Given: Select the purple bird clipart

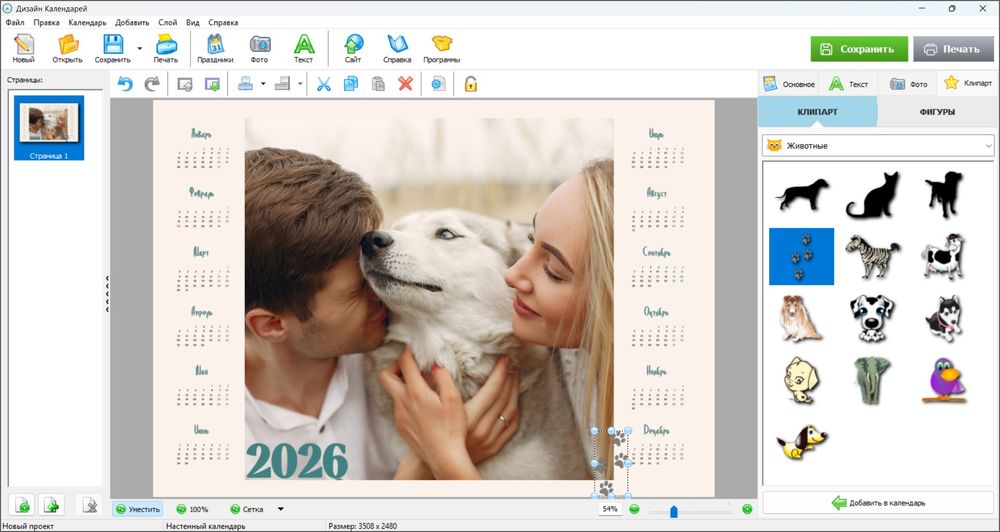Looking at the screenshot, I should click(943, 380).
